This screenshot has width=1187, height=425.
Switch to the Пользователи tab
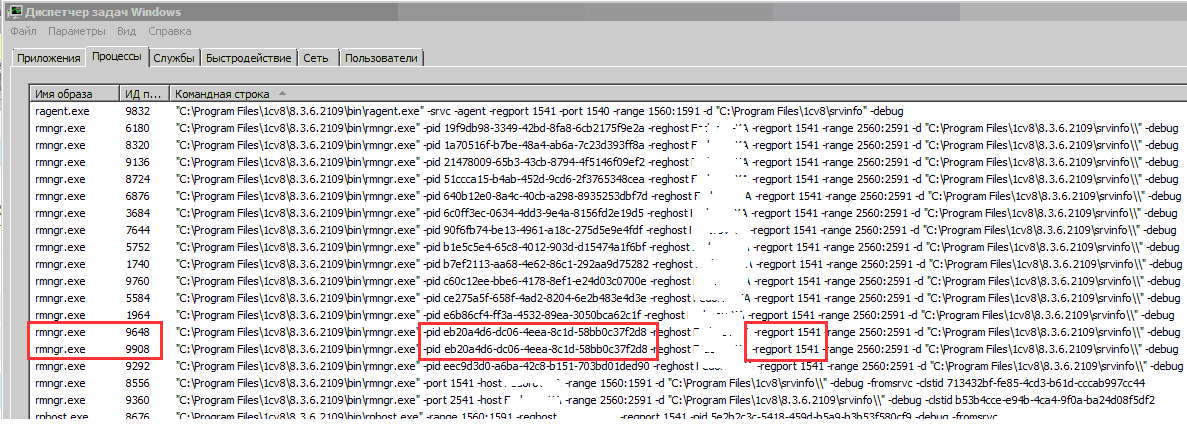click(x=381, y=58)
